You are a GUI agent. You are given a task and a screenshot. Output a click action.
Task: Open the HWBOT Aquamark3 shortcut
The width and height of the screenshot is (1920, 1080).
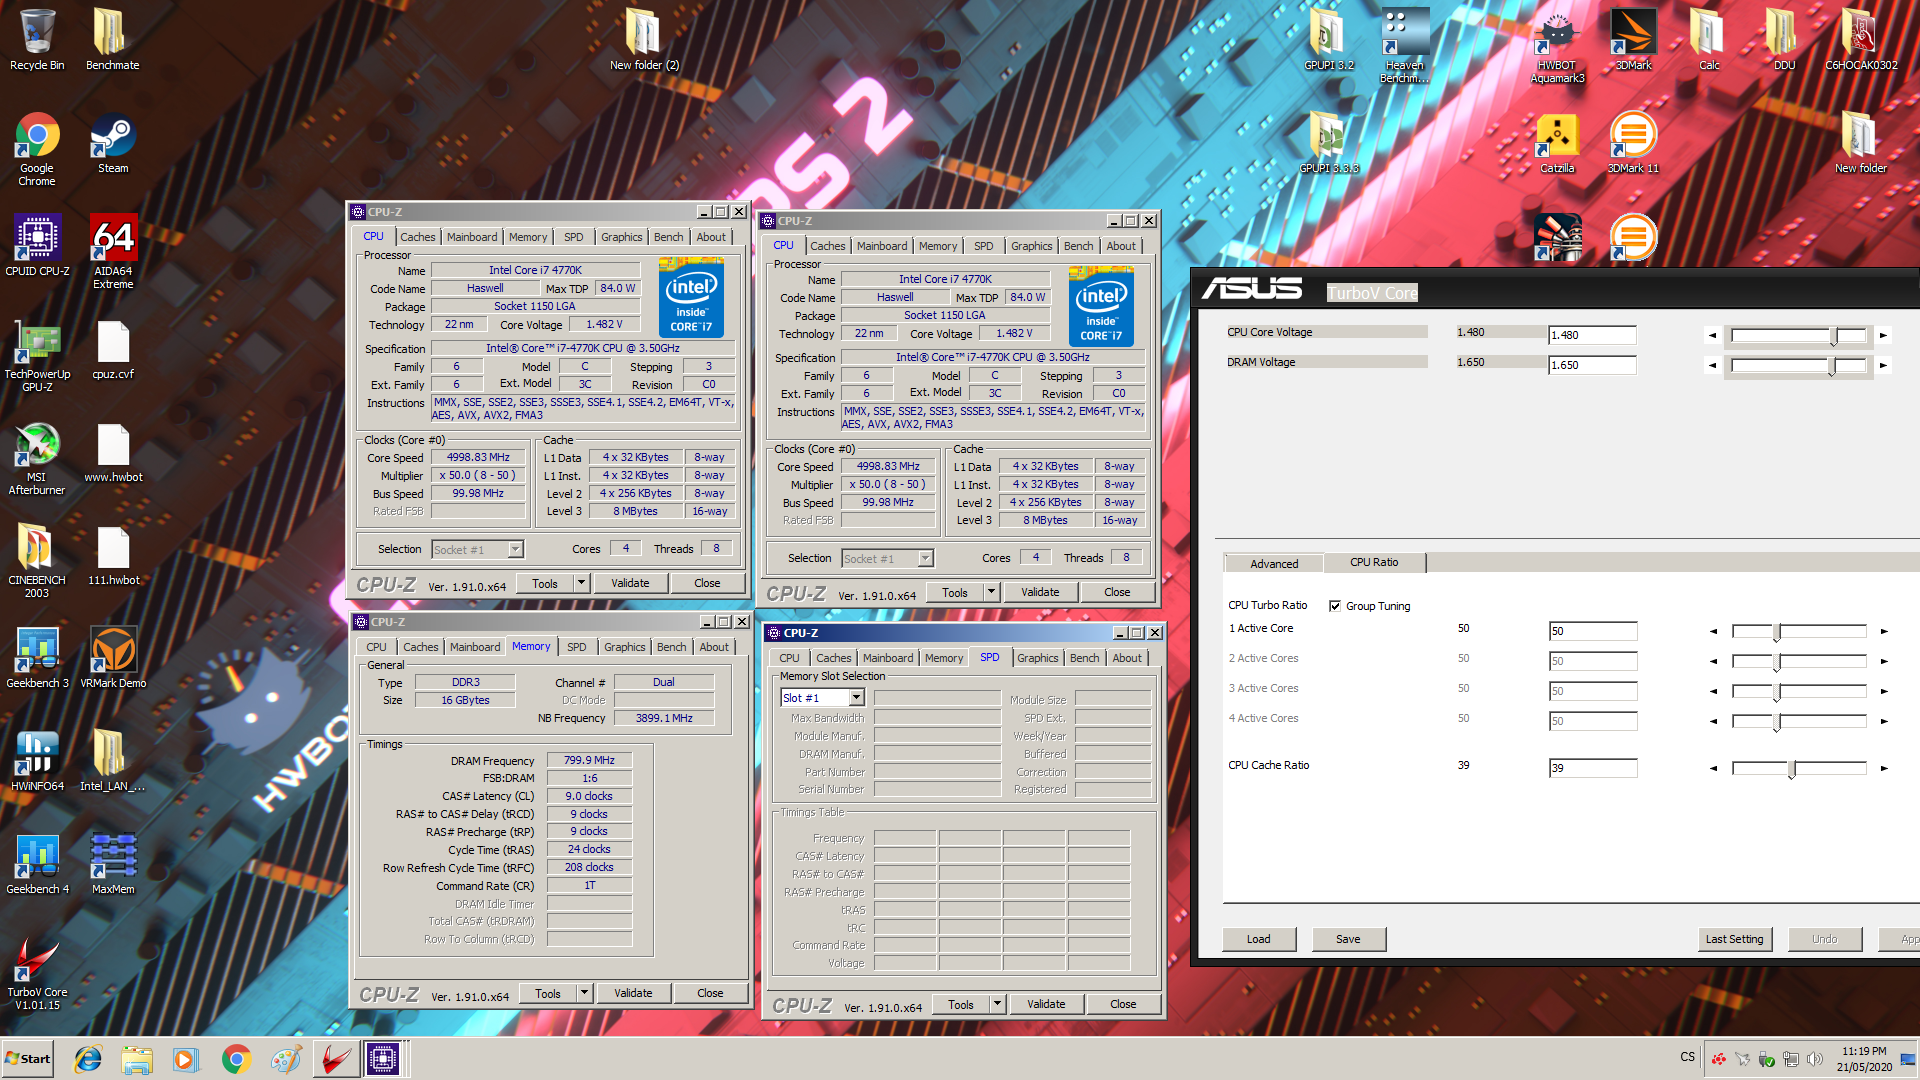1557,45
